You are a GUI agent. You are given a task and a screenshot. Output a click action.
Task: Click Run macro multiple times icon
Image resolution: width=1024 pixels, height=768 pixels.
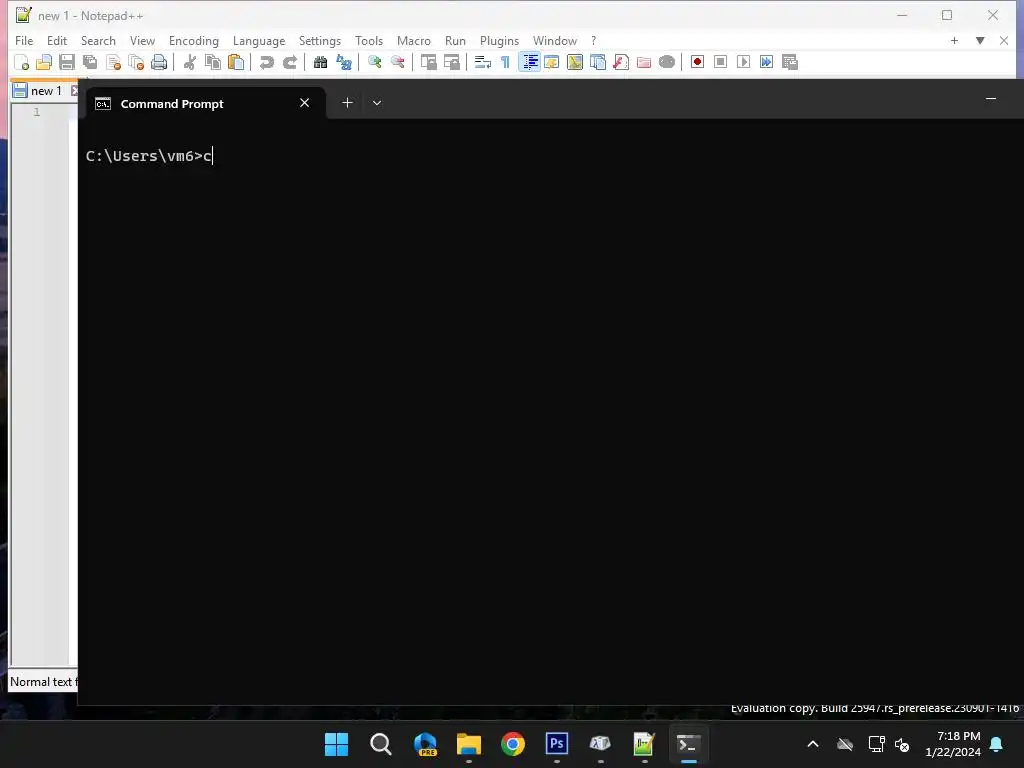[x=767, y=62]
